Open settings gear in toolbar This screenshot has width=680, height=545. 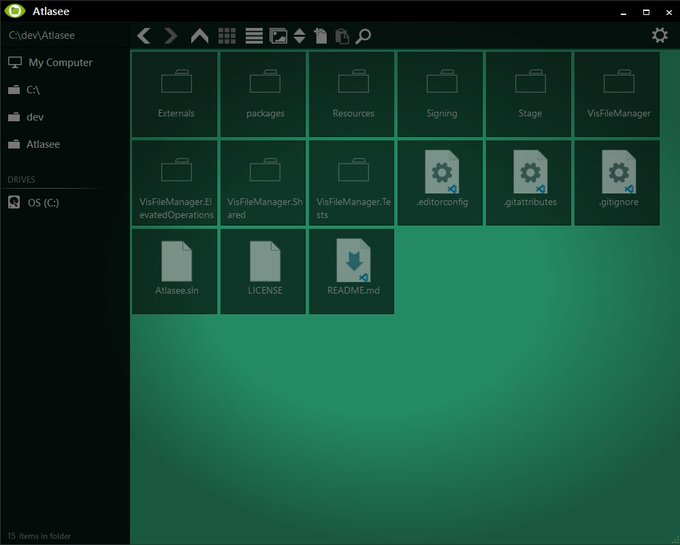pos(660,35)
